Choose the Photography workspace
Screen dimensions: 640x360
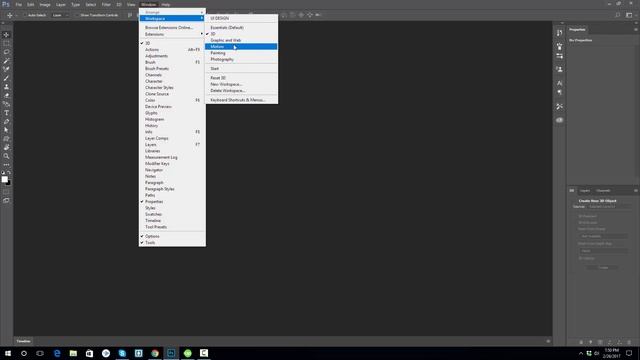[x=241, y=59]
